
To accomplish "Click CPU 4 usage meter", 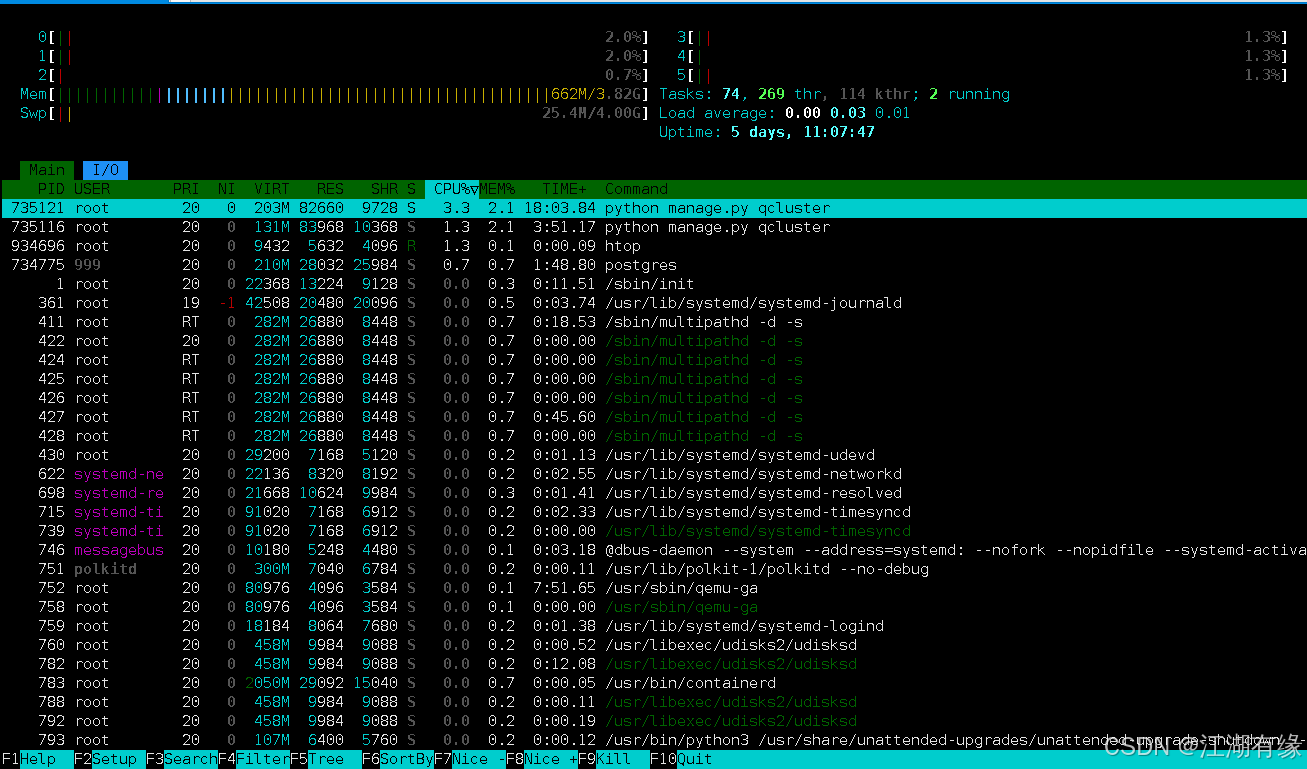I will 982,56.
